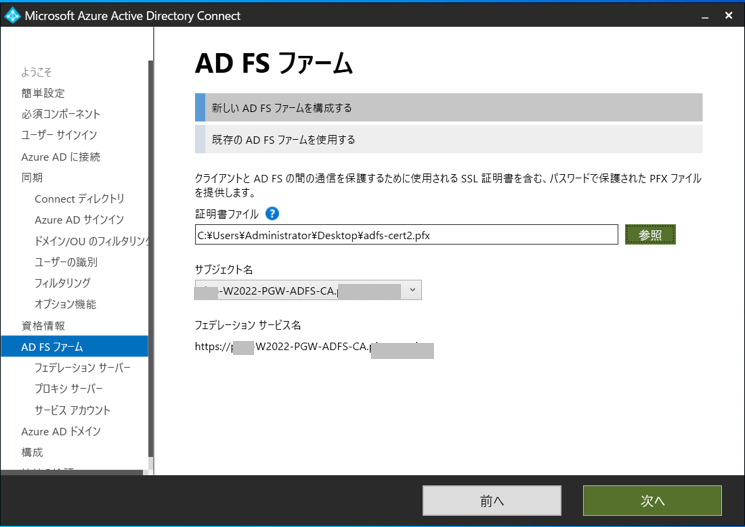This screenshot has width=745, height=527.
Task: Click the sidebar vertical scrollbar
Action: (x=151, y=259)
